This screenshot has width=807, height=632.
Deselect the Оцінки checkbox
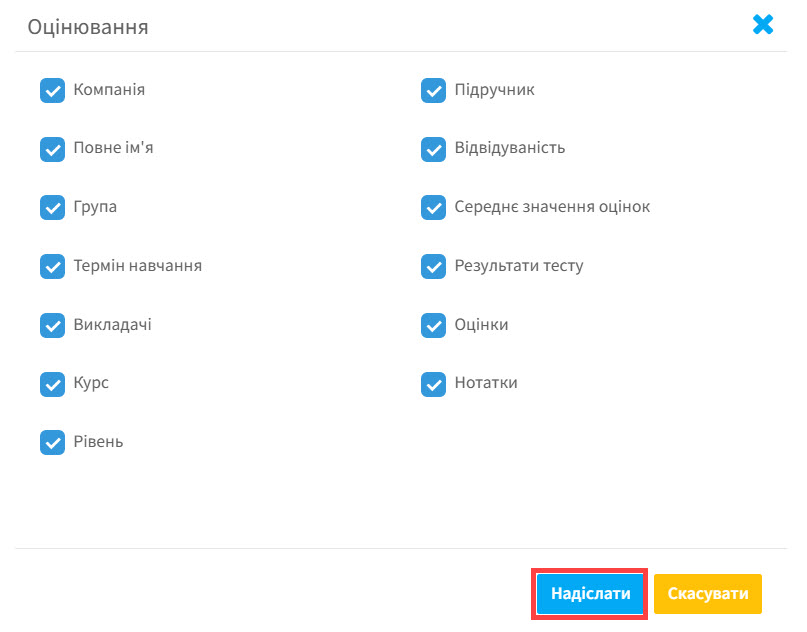(x=433, y=326)
